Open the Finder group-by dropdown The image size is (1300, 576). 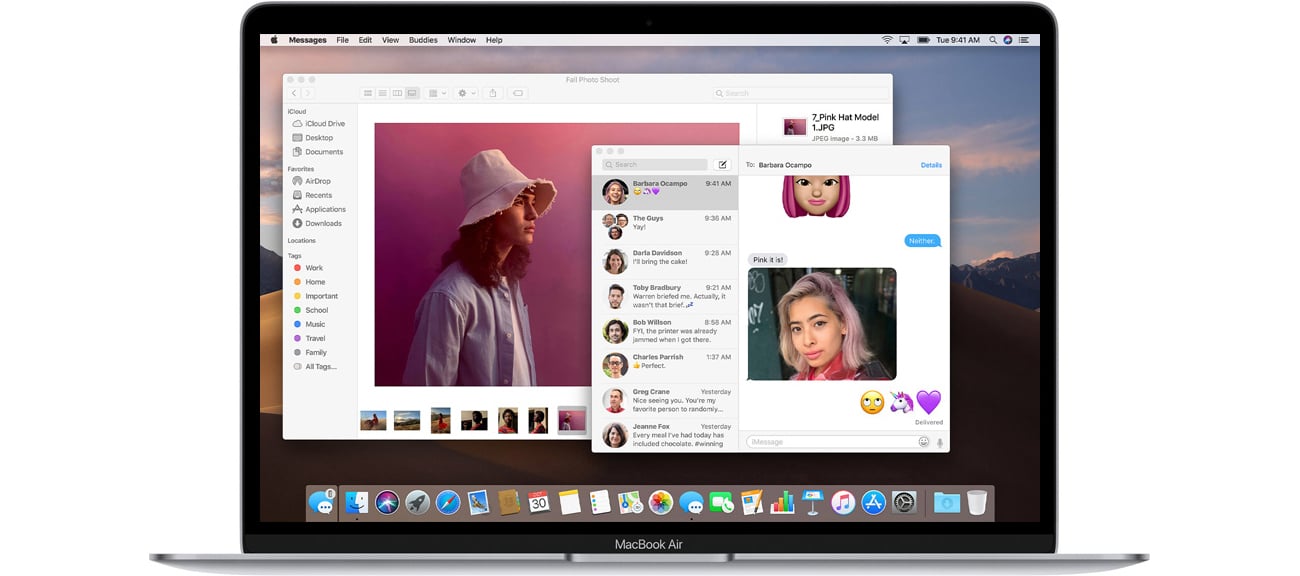[x=438, y=93]
